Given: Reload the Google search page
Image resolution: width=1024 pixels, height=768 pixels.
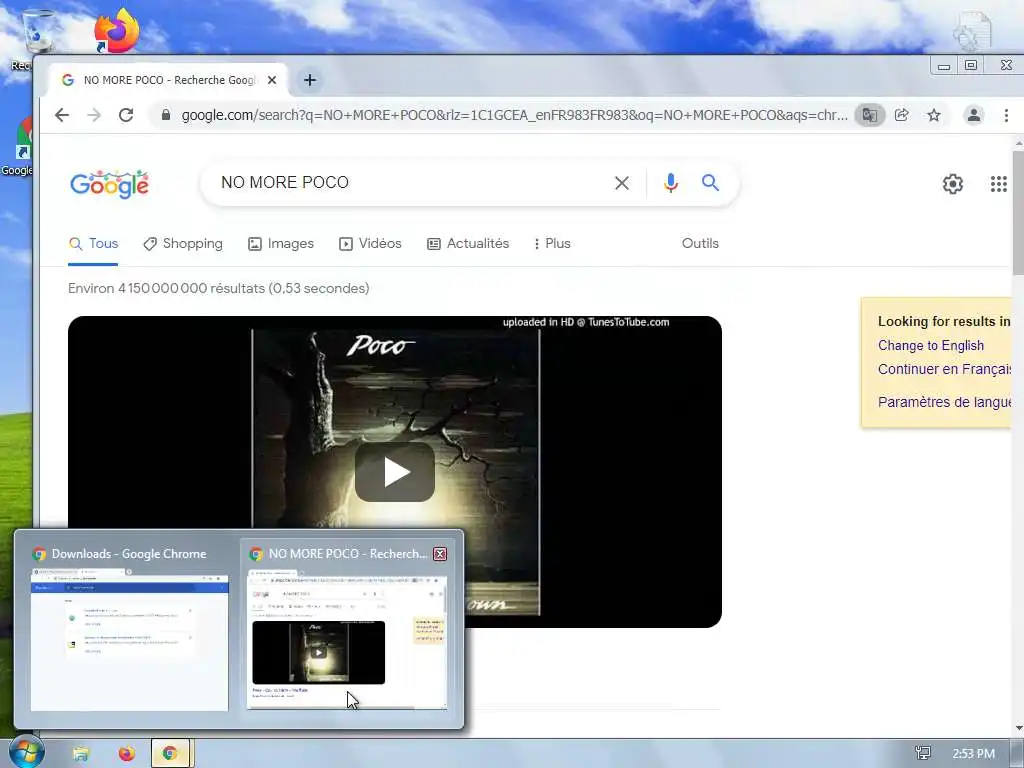Looking at the screenshot, I should (126, 115).
